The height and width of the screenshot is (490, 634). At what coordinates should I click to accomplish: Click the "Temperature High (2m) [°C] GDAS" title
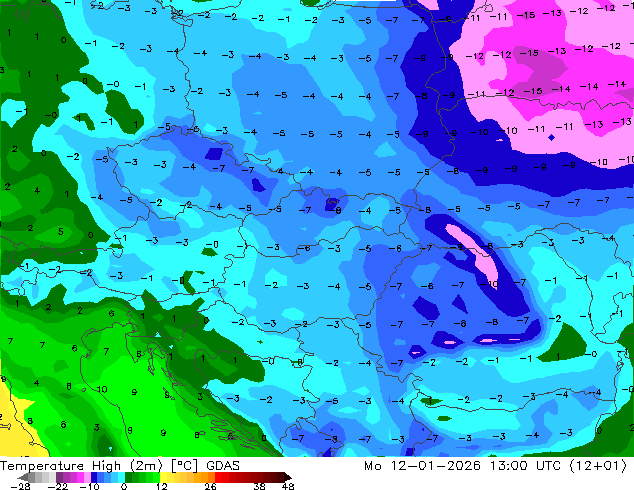[120, 466]
